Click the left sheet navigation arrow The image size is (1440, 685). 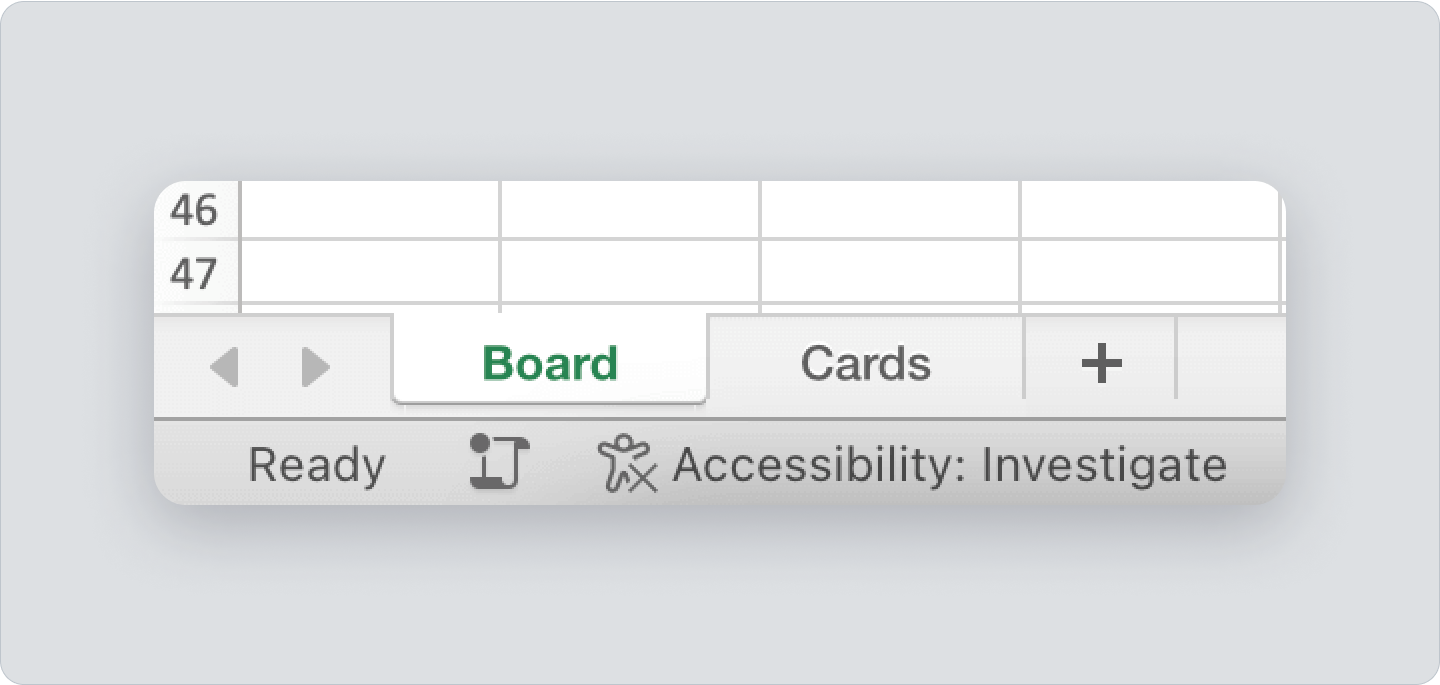(226, 367)
